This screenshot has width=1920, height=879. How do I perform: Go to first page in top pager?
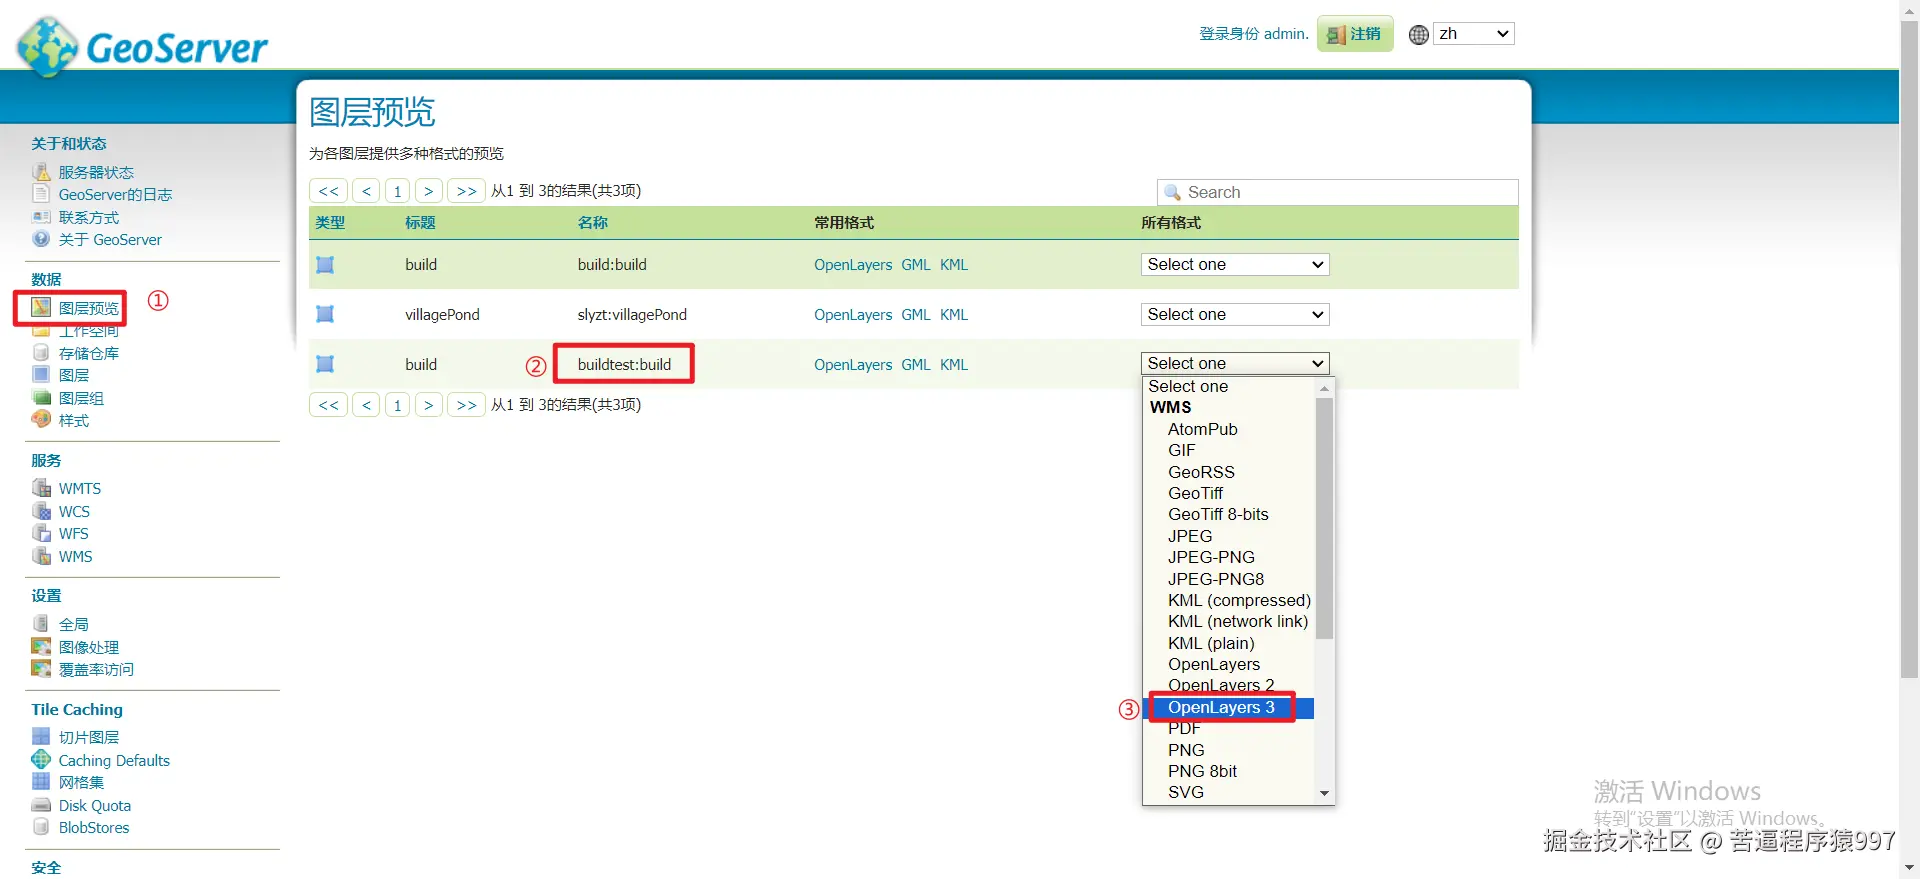(328, 191)
